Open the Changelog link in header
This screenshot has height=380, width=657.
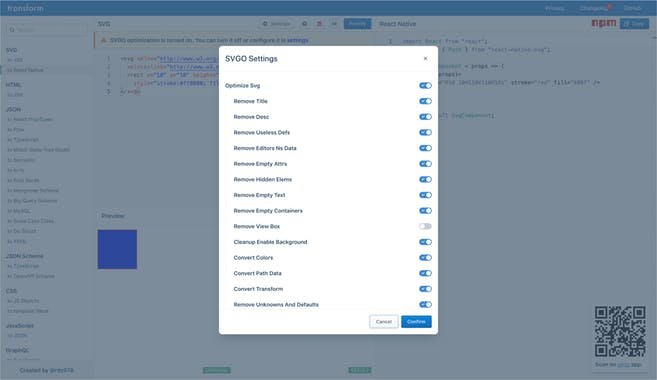tap(594, 8)
